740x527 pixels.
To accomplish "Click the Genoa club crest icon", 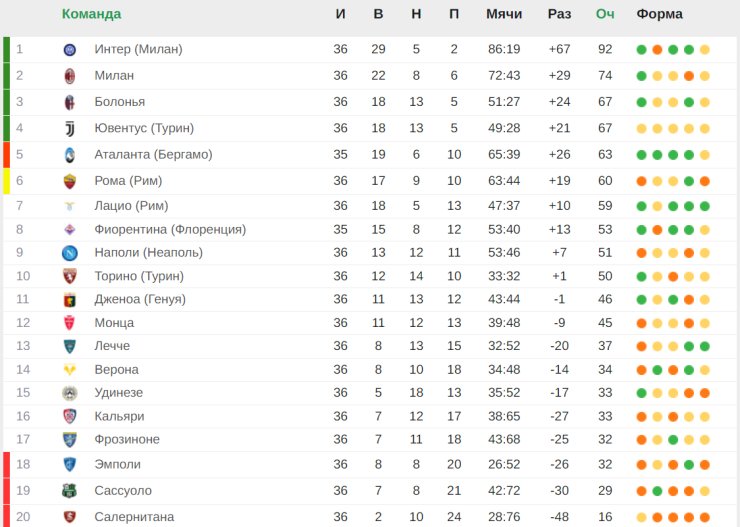I will (x=70, y=299).
